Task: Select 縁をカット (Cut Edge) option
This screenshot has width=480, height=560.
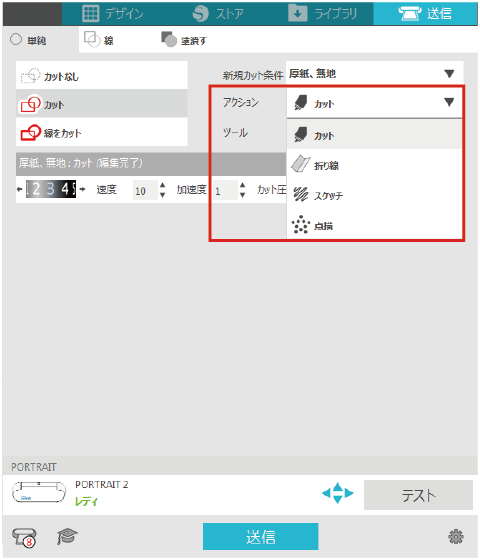Action: pos(101,132)
